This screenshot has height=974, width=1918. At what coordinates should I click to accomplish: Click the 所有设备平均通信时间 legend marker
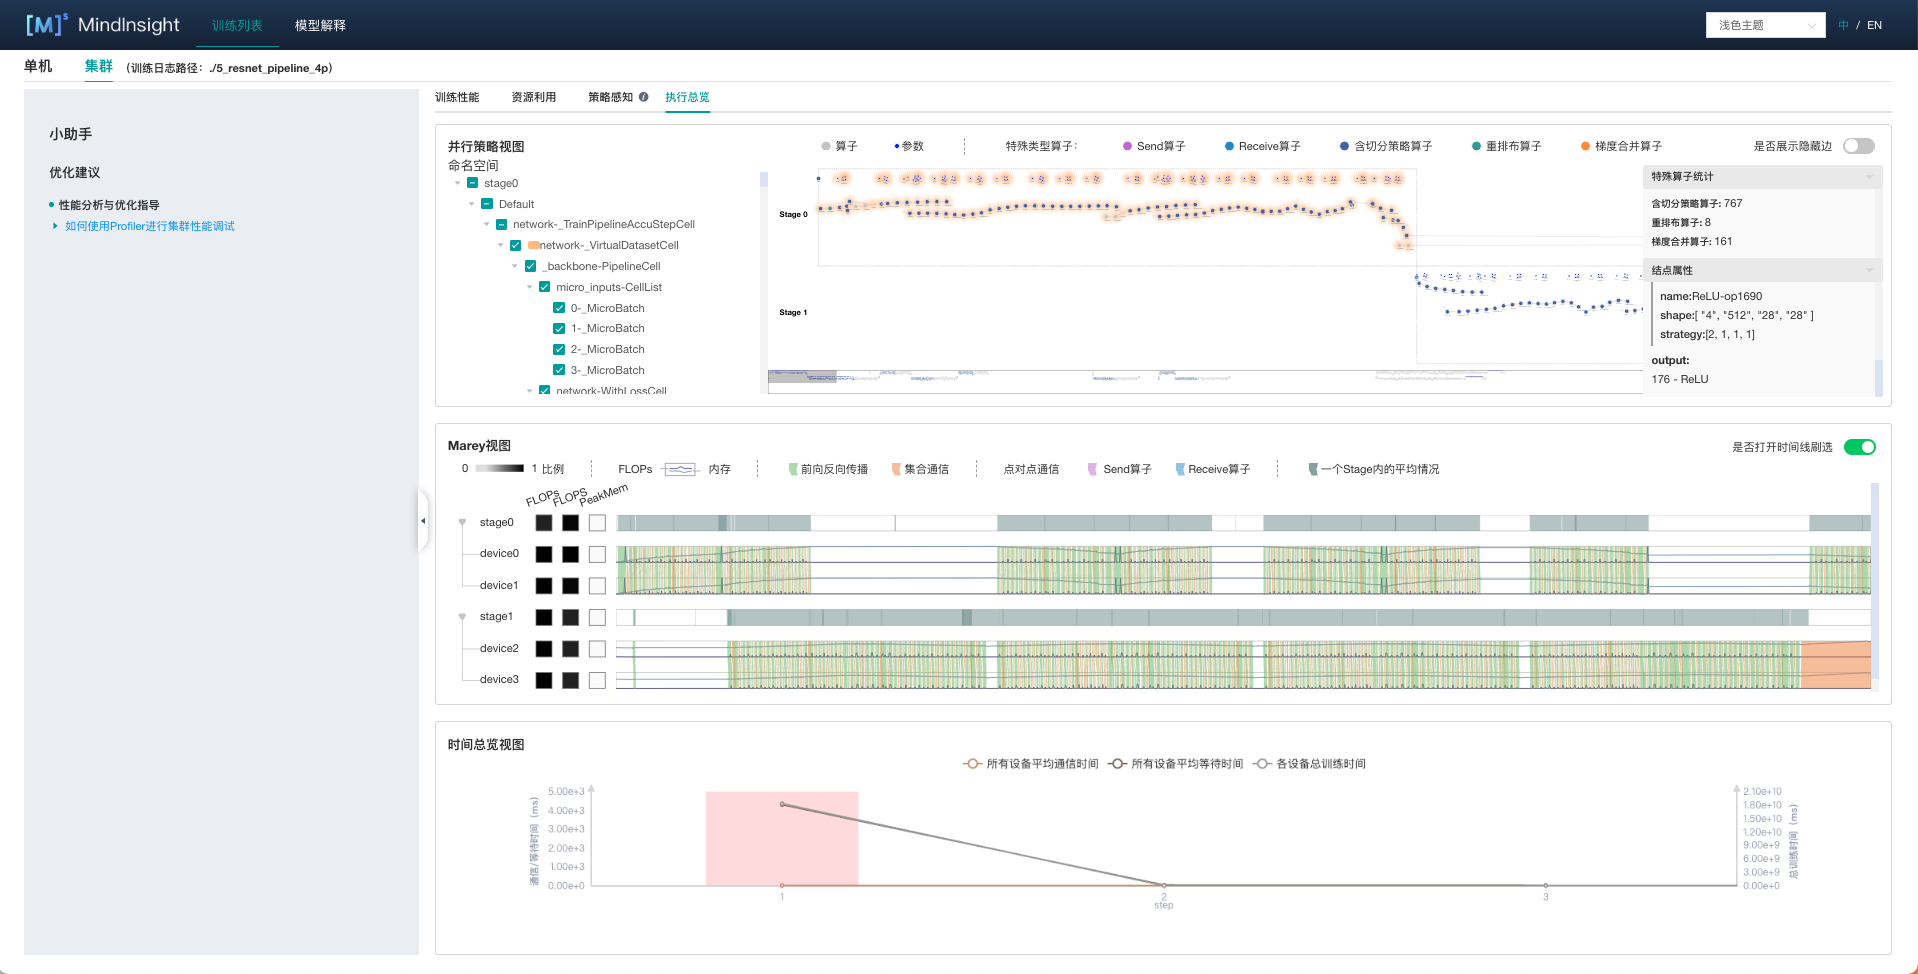pos(971,764)
